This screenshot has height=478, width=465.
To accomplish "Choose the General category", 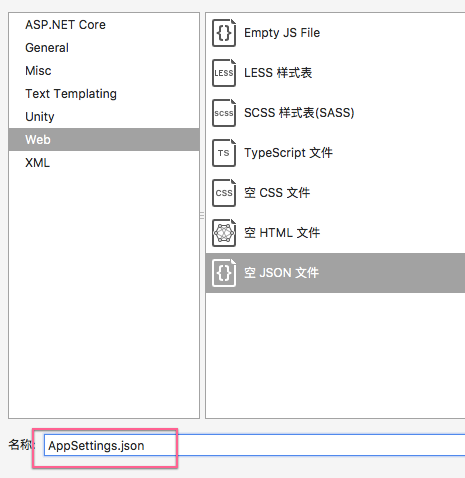I will [x=104, y=48].
